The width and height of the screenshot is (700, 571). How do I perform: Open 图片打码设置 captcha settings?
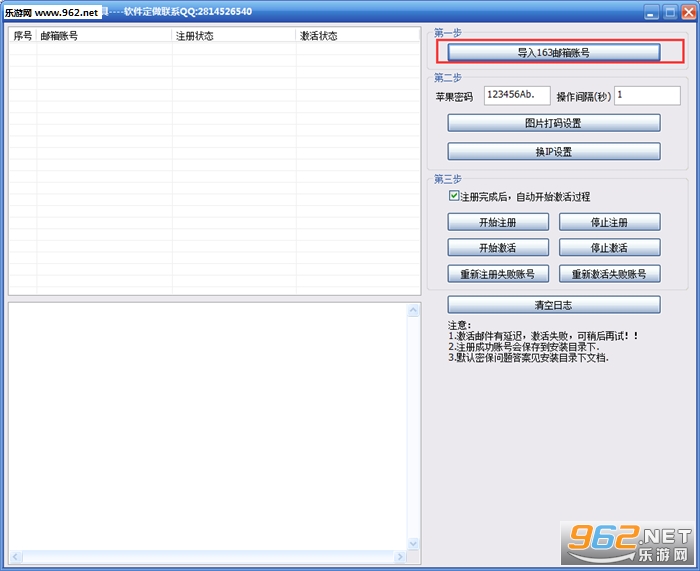pos(554,123)
